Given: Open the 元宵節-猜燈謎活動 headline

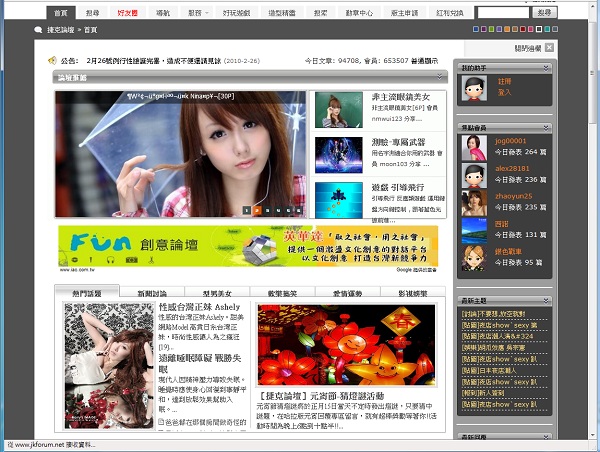Looking at the screenshot, I should coord(321,396).
